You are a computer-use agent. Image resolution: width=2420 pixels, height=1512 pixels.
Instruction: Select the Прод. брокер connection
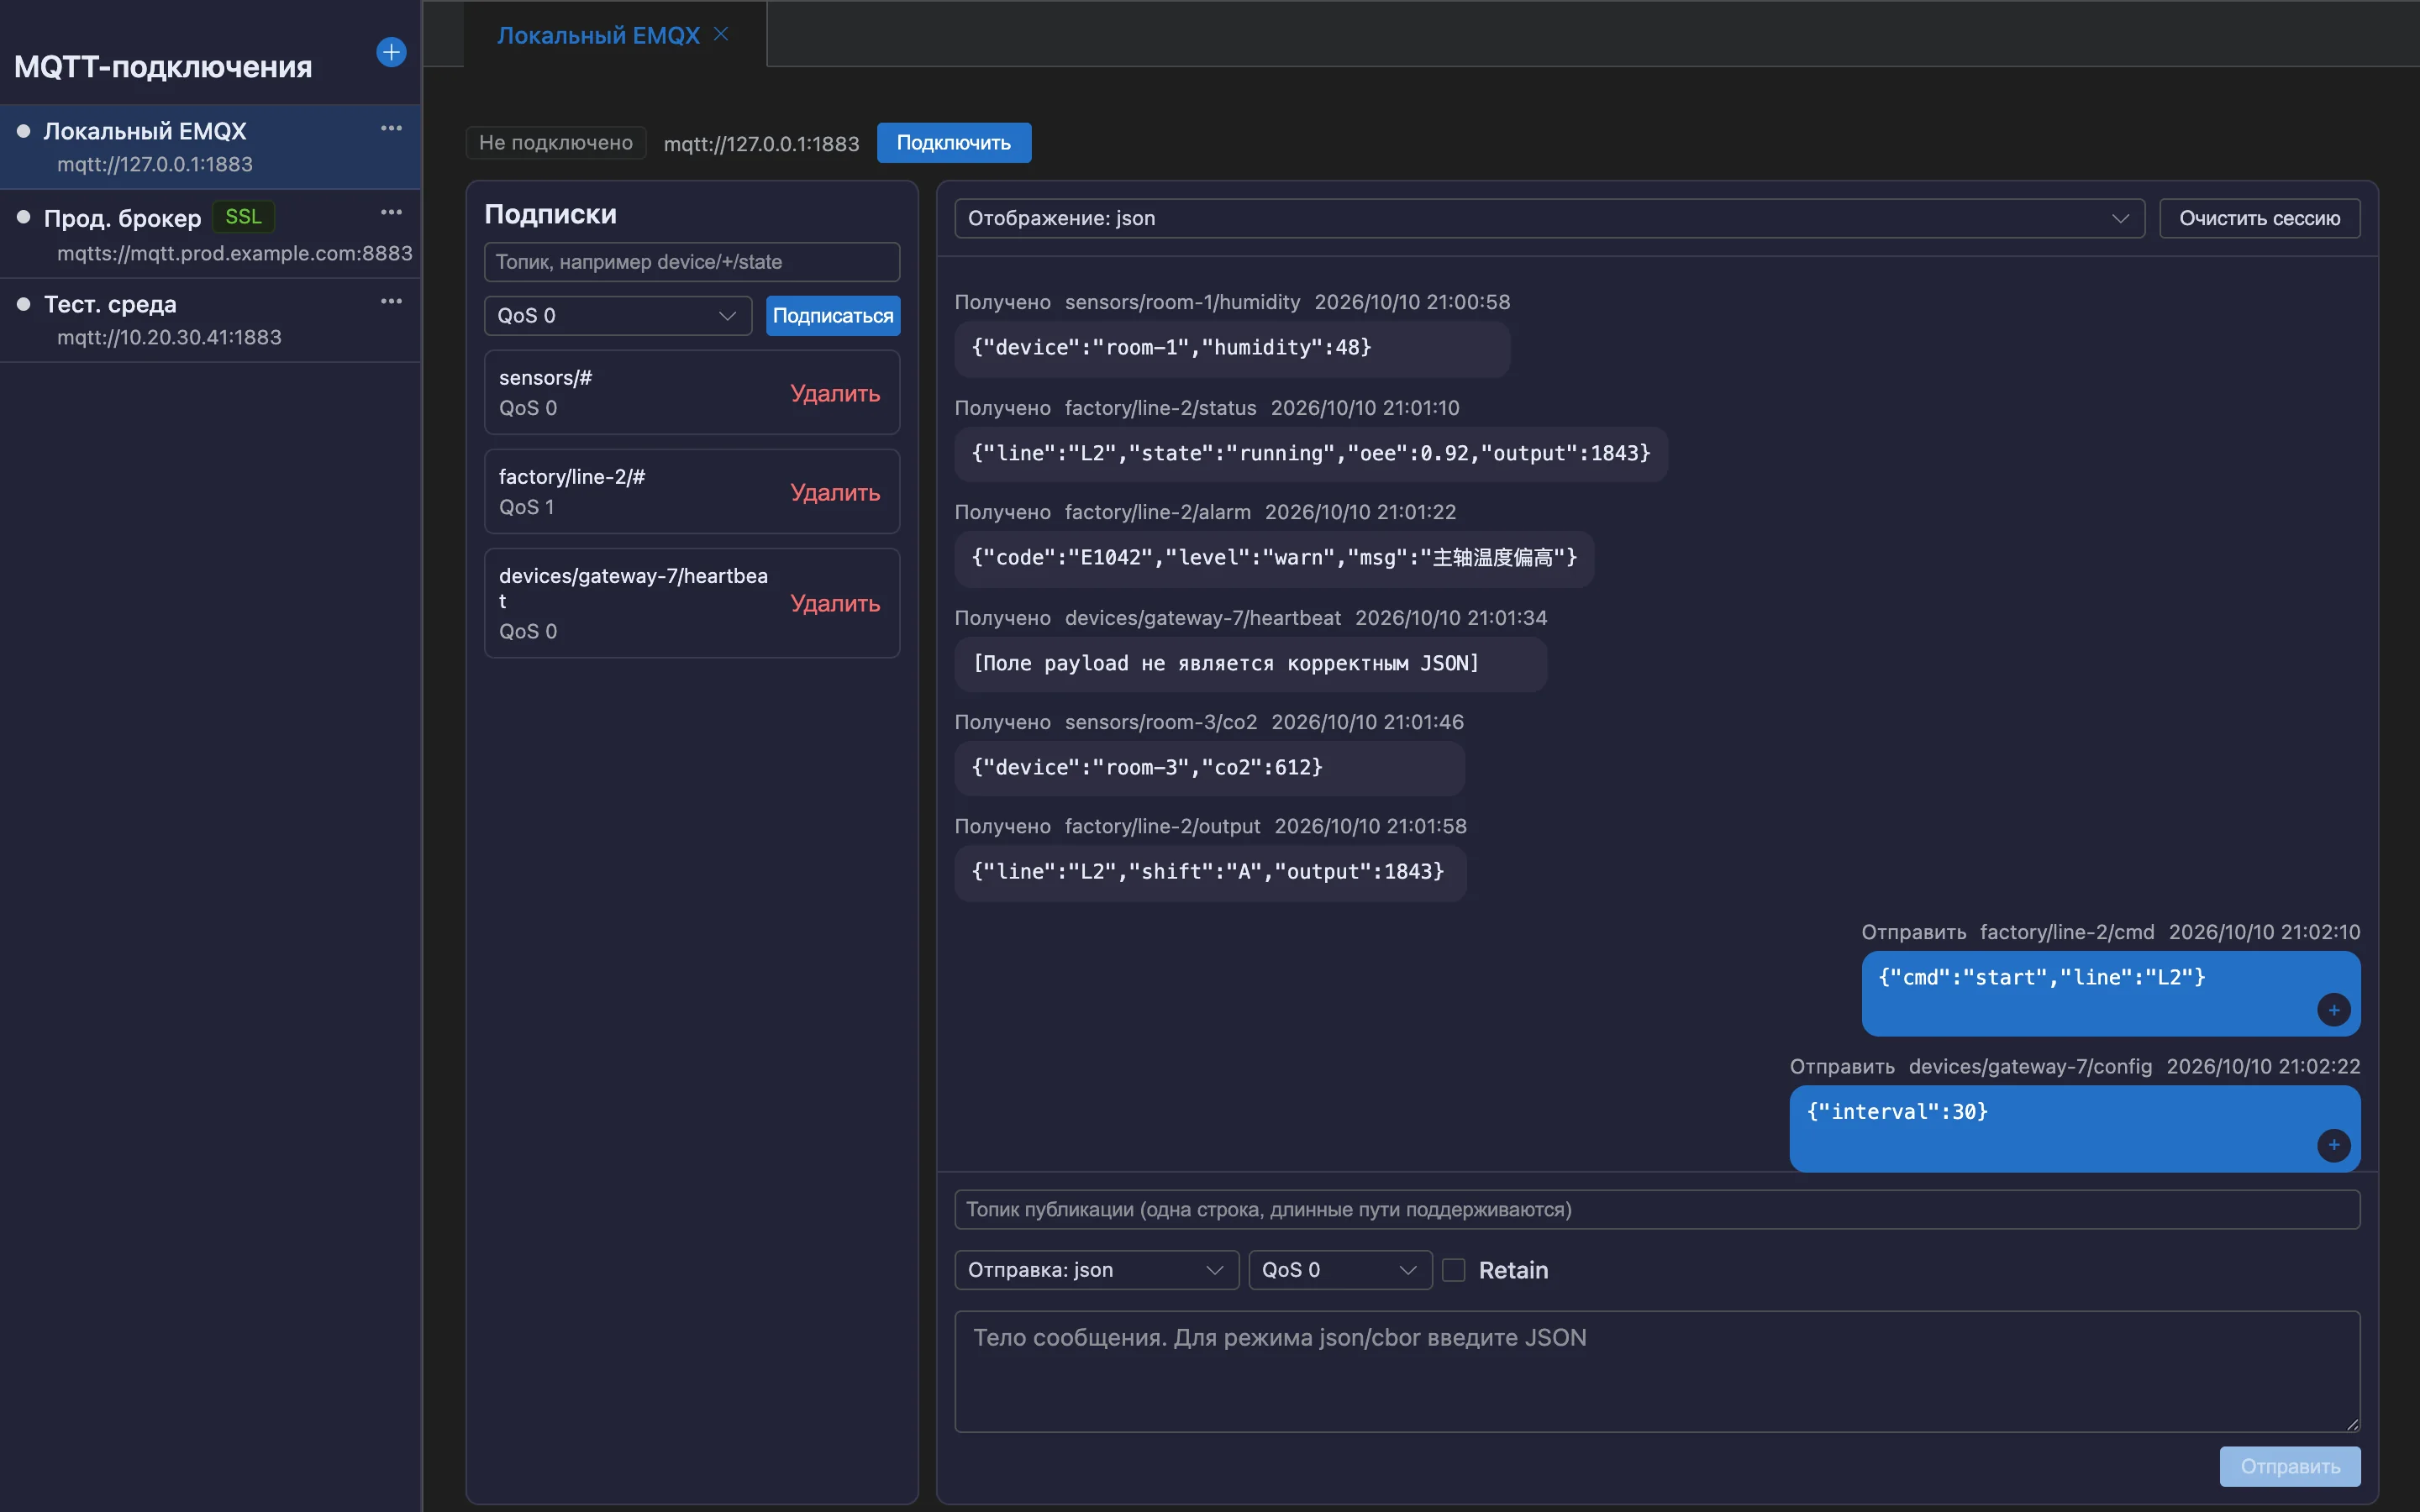click(x=210, y=234)
